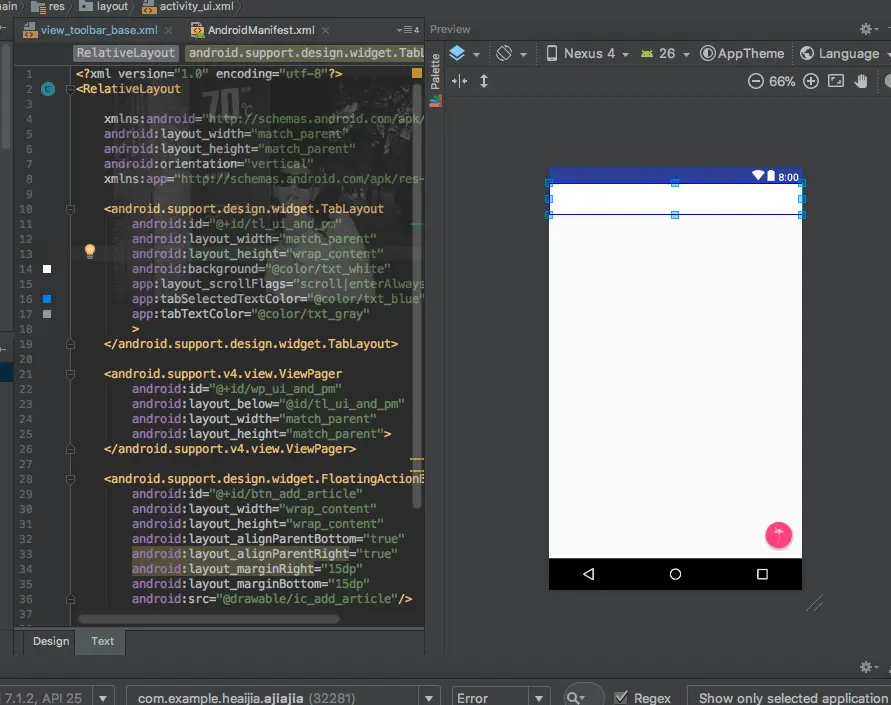The height and width of the screenshot is (705, 891).
Task: Click the lightbulb quick-fix icon in gutter
Action: point(89,251)
